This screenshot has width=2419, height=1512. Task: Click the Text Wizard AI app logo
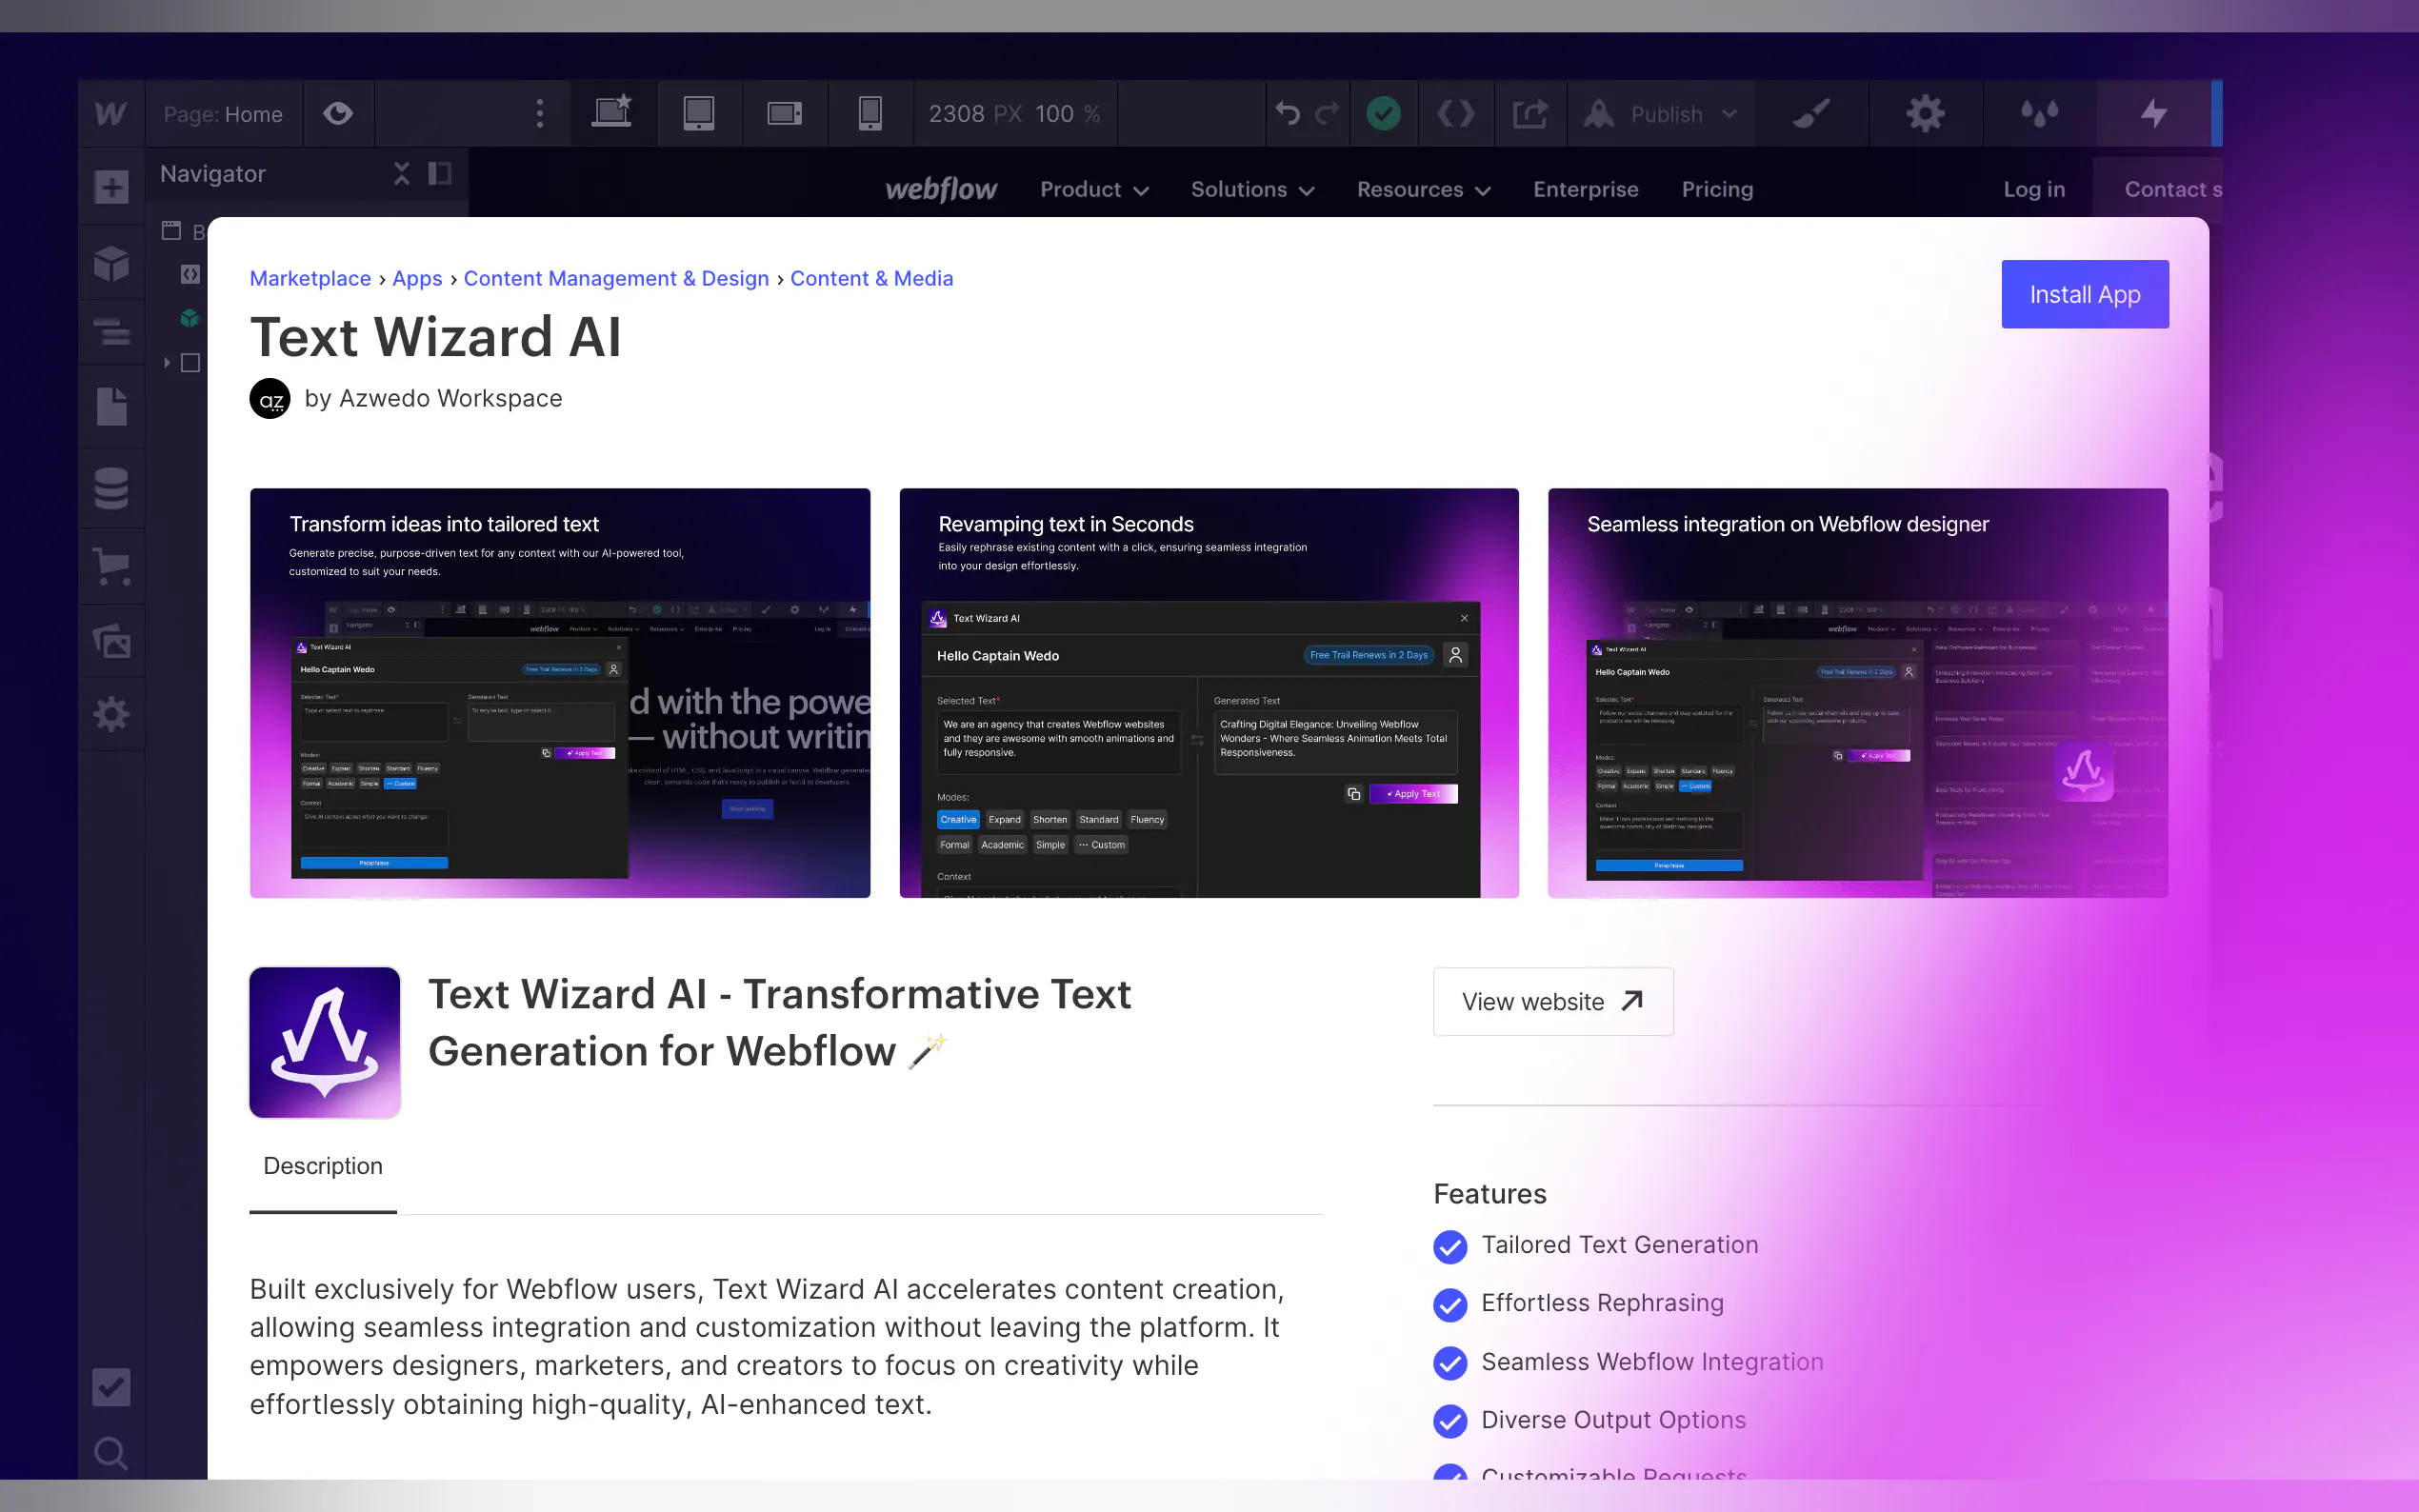[x=325, y=1042]
